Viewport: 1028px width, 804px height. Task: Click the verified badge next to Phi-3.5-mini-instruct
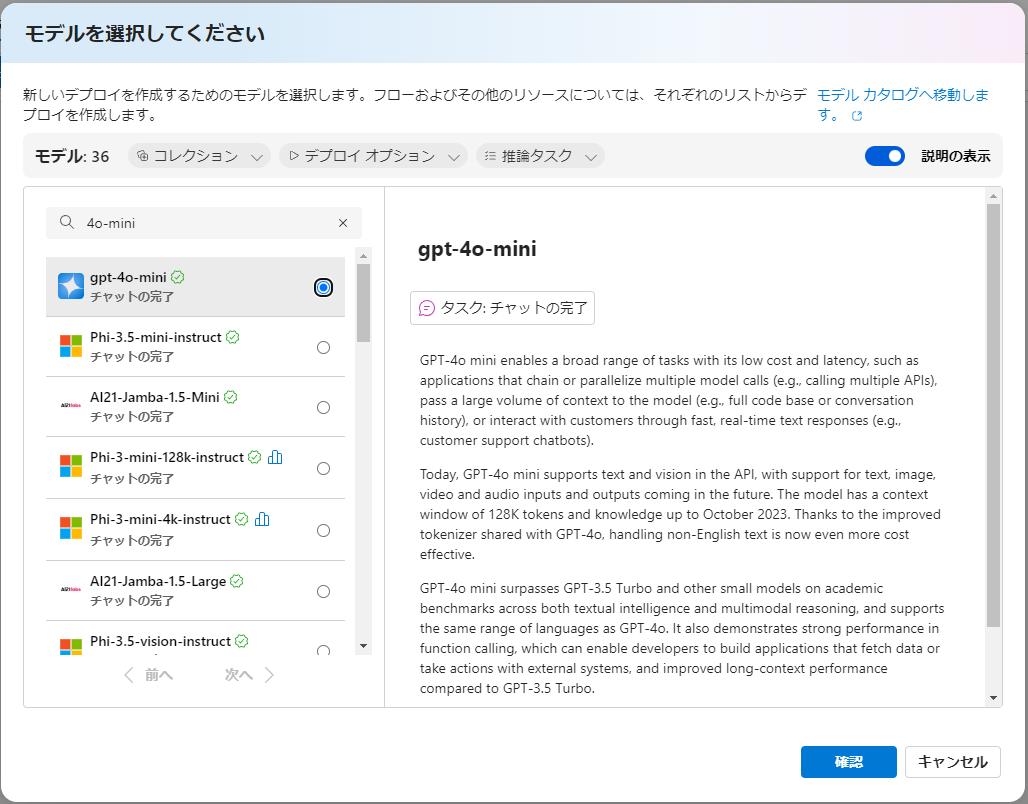coord(233,337)
